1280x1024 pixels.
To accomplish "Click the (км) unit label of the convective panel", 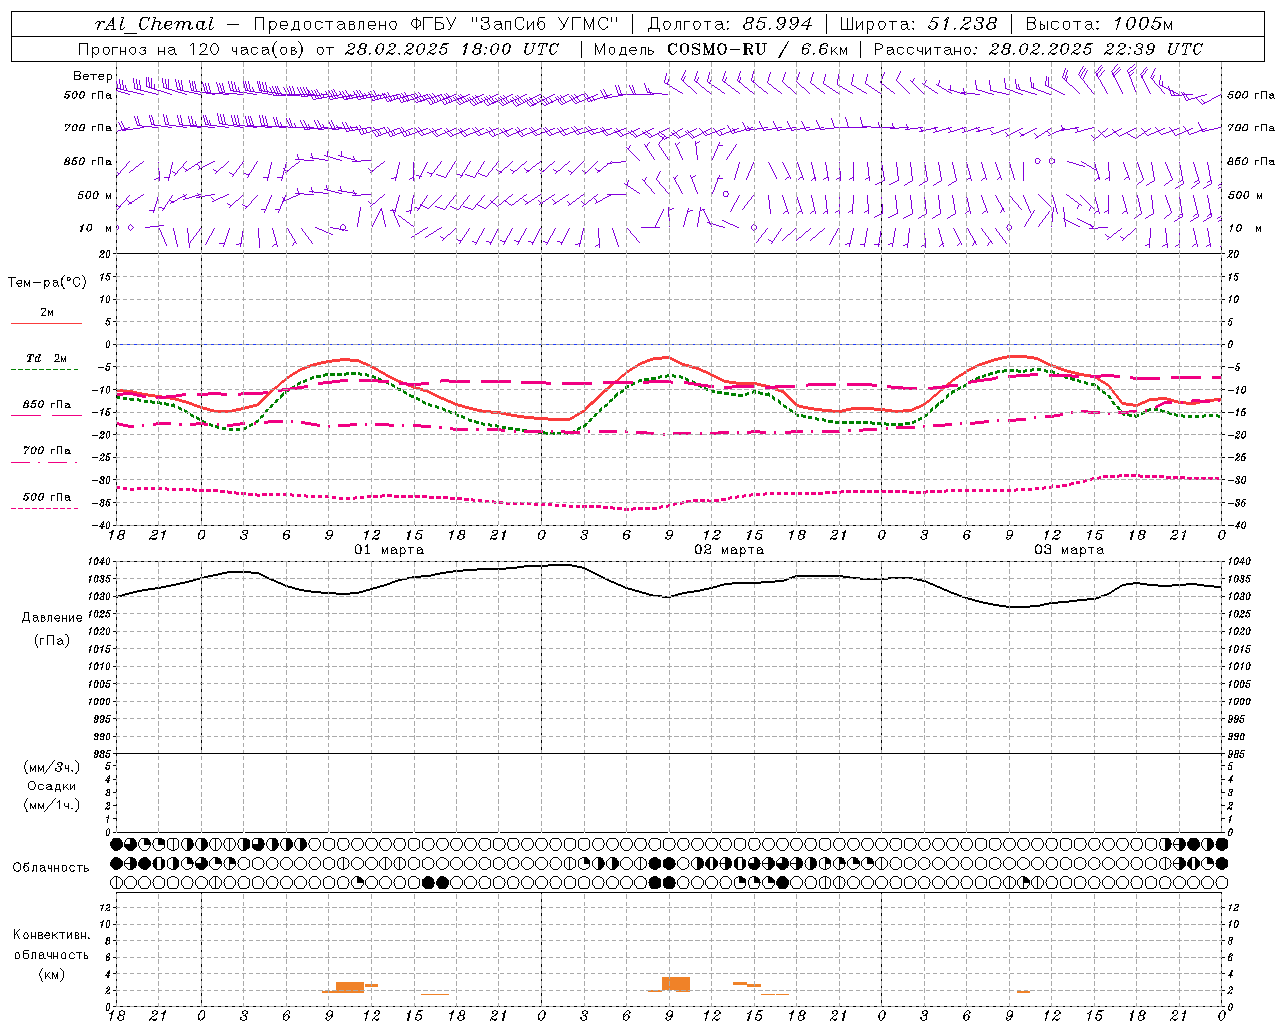I will tap(52, 974).
